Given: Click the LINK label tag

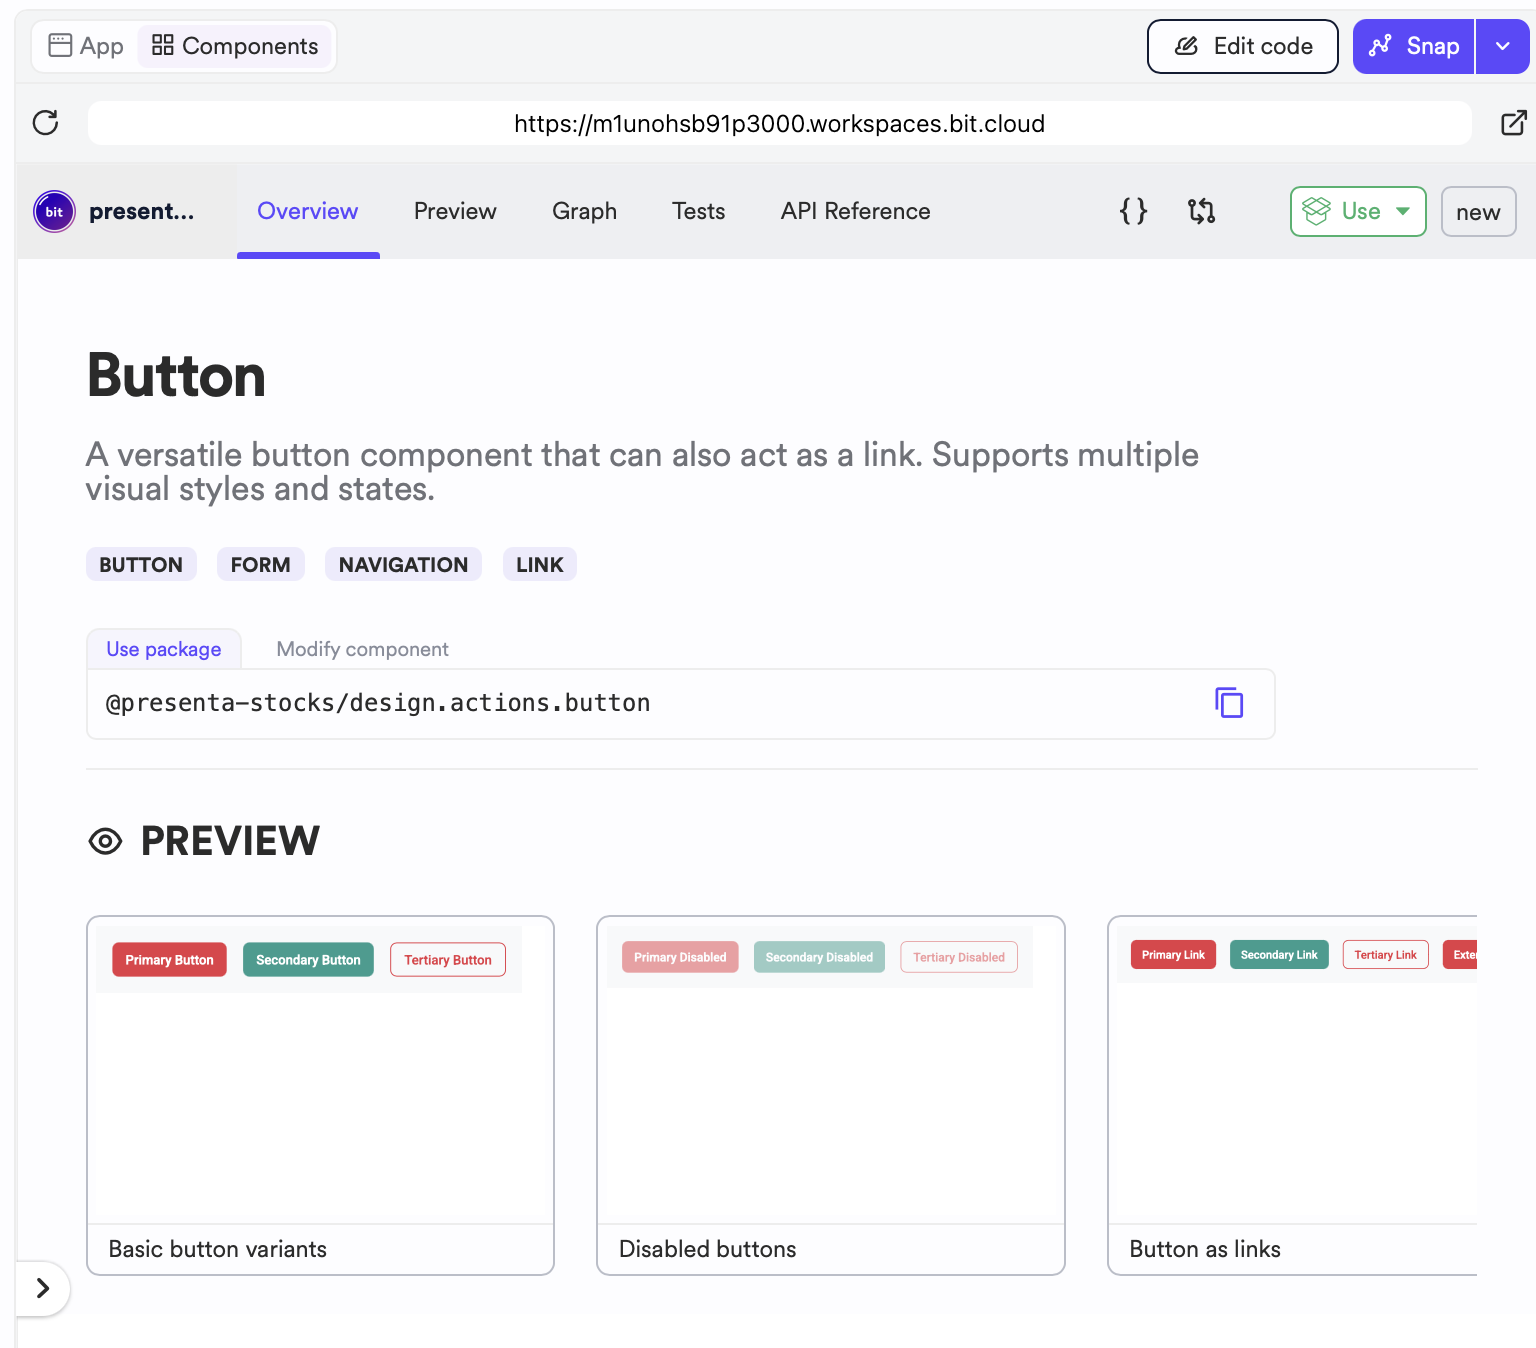Looking at the screenshot, I should pos(540,565).
